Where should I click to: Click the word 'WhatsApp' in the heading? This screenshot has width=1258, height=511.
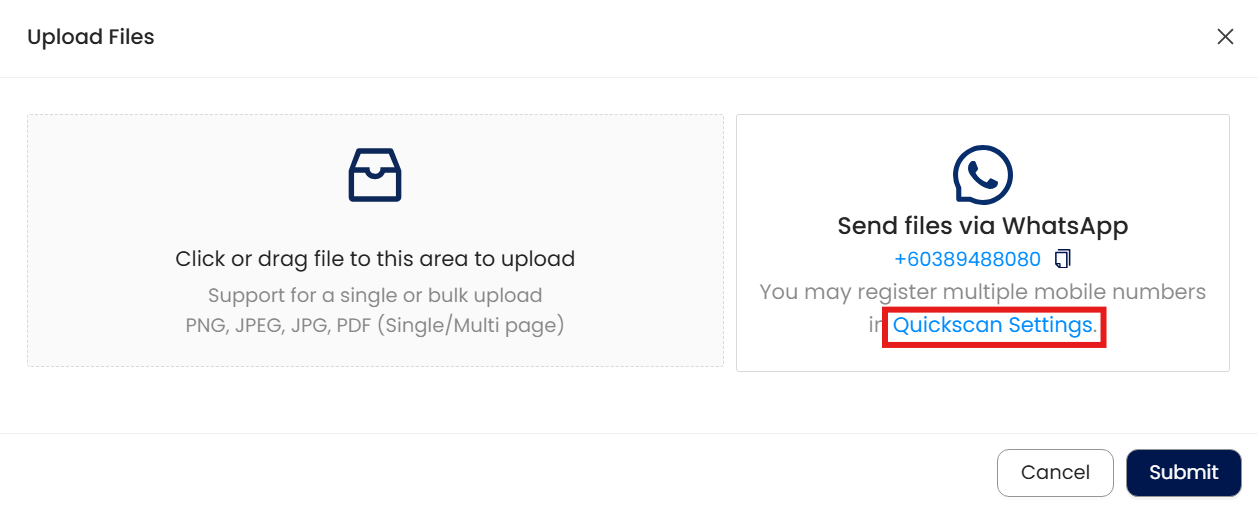1065,226
